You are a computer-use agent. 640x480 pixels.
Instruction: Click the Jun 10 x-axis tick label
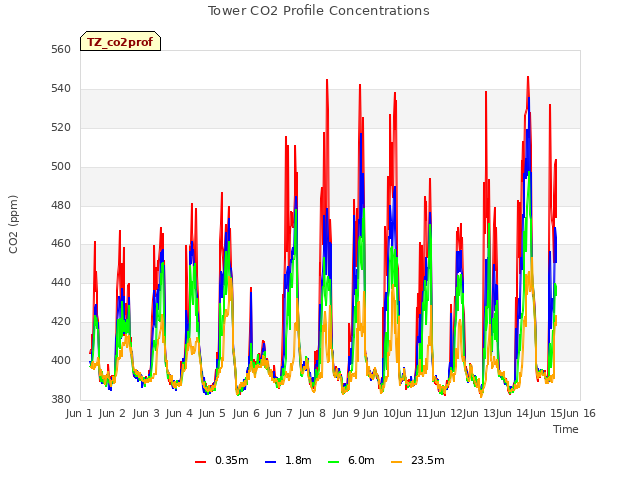pyautogui.click(x=379, y=413)
